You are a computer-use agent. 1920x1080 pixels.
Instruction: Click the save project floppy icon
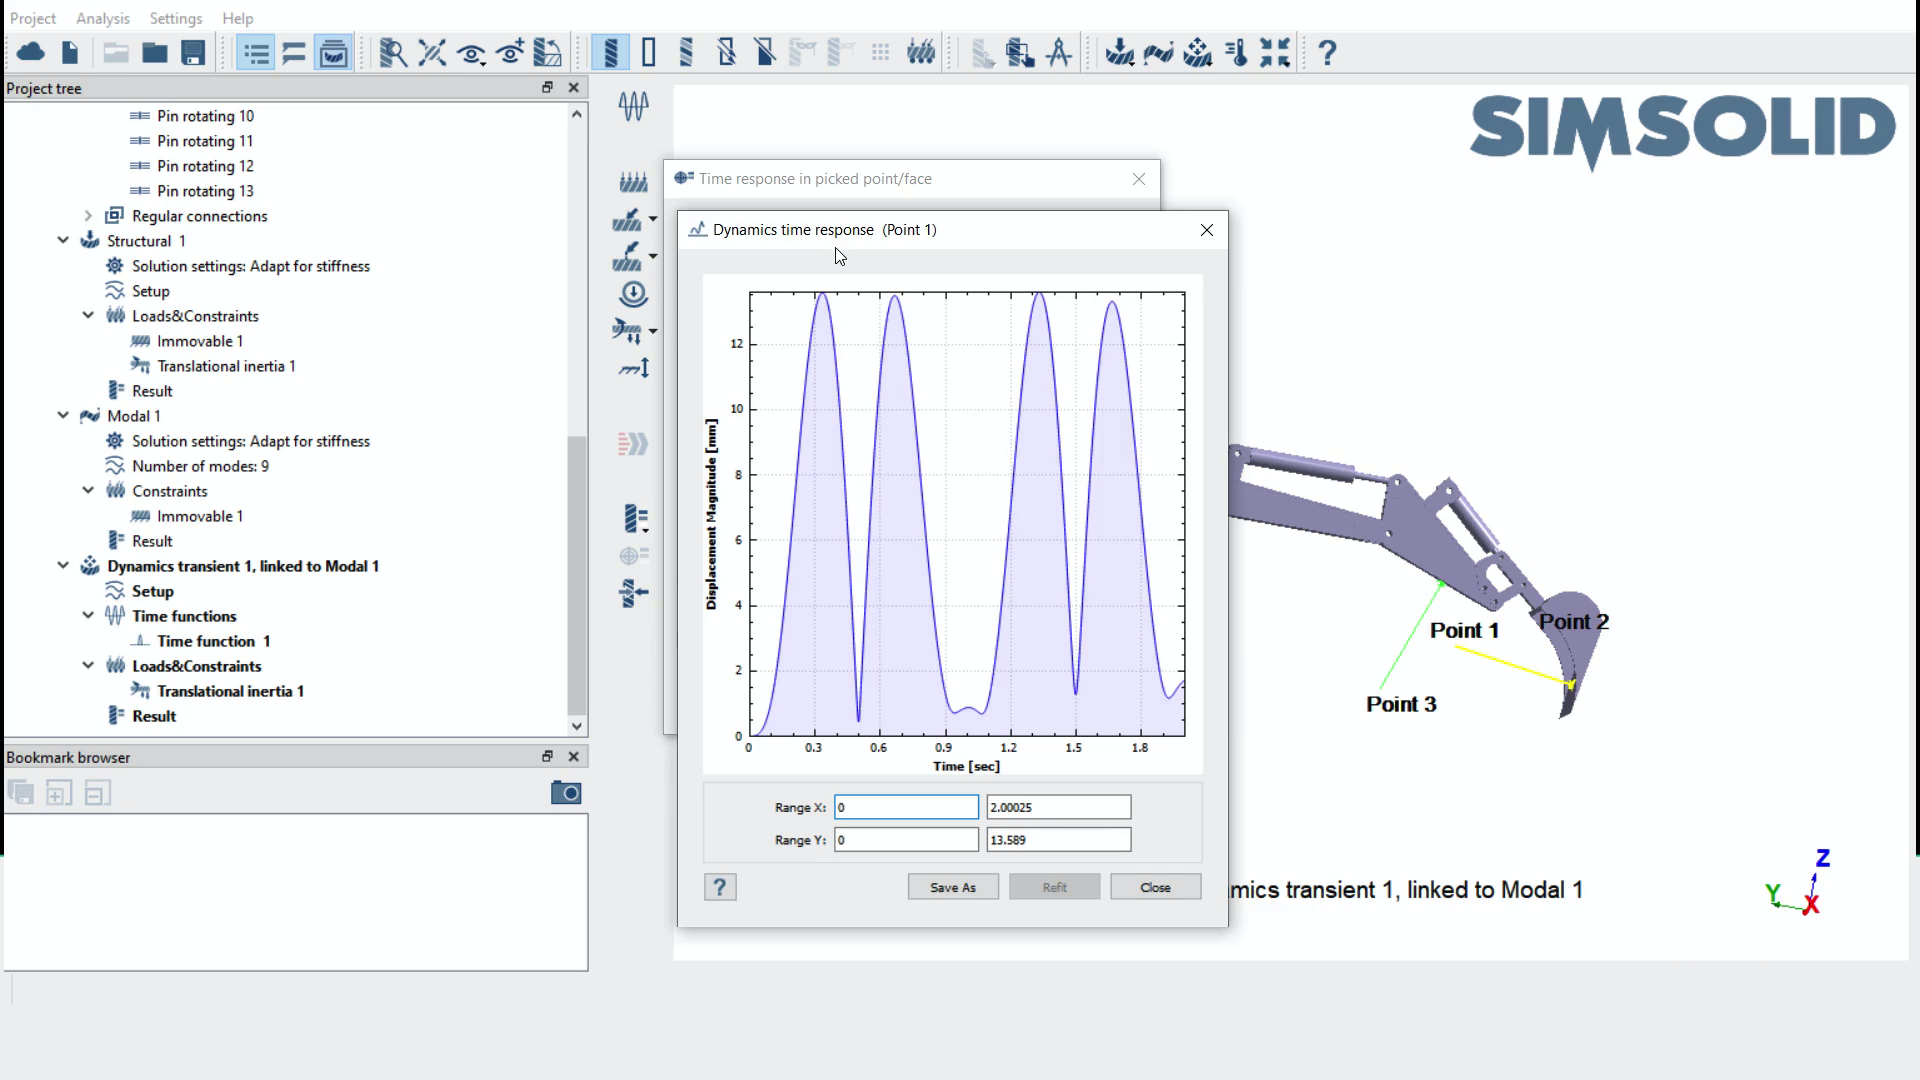tap(193, 52)
